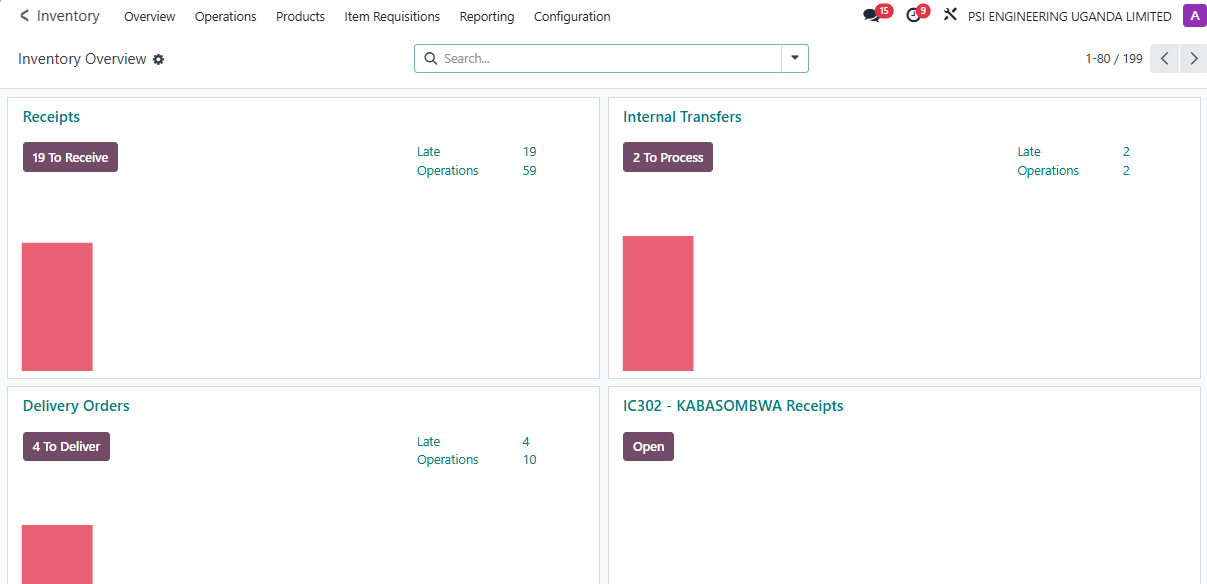Open the user avatar menu
The image size is (1207, 584).
point(1194,16)
